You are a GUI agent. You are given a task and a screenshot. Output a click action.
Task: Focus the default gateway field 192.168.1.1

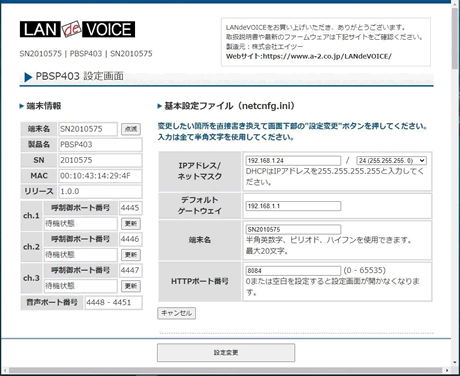point(293,206)
